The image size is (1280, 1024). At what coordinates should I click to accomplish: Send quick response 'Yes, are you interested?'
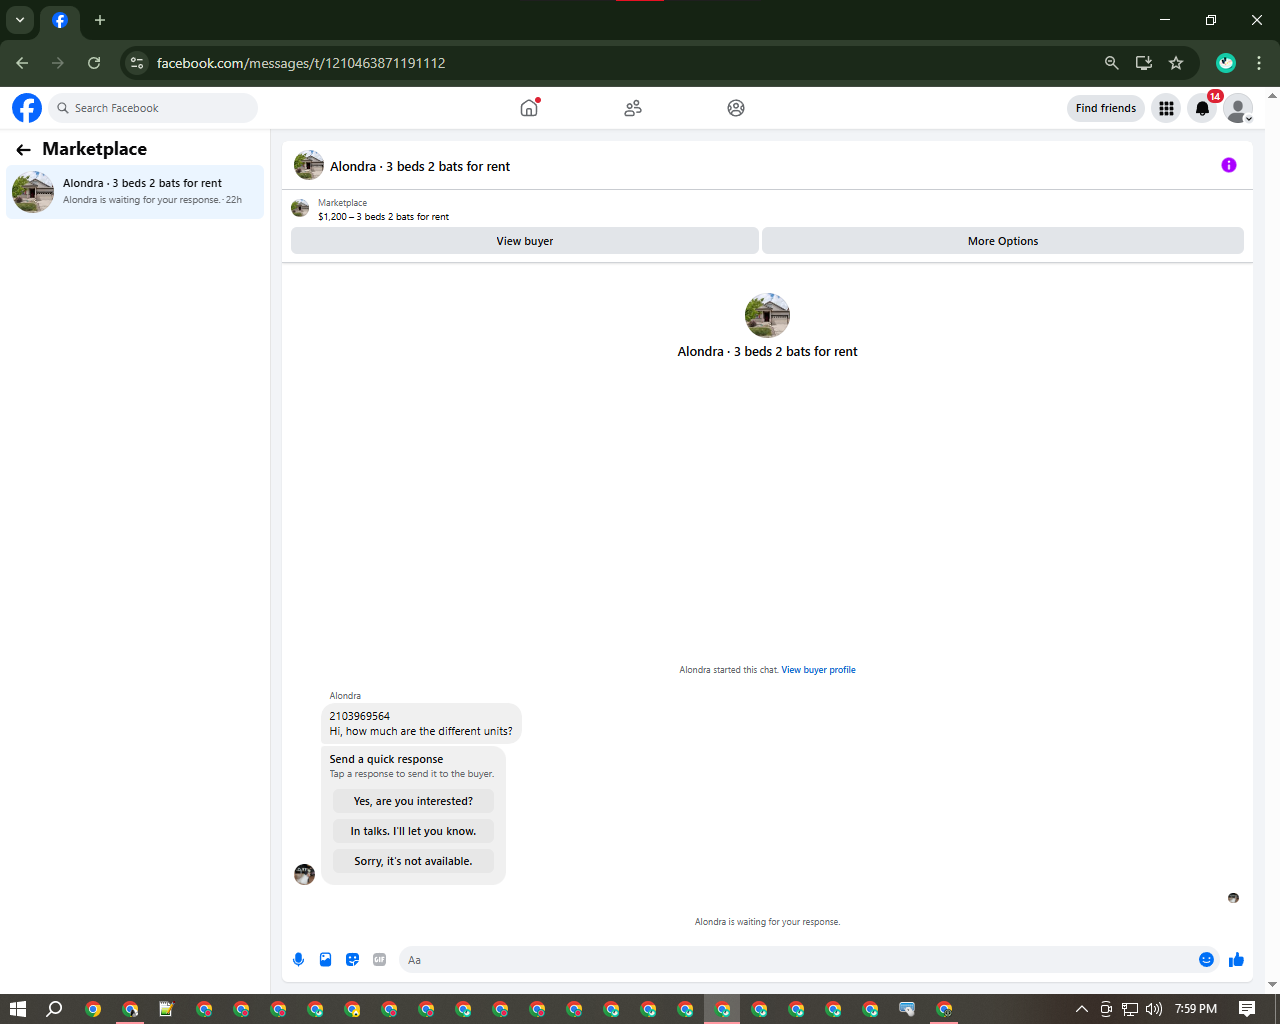[413, 801]
